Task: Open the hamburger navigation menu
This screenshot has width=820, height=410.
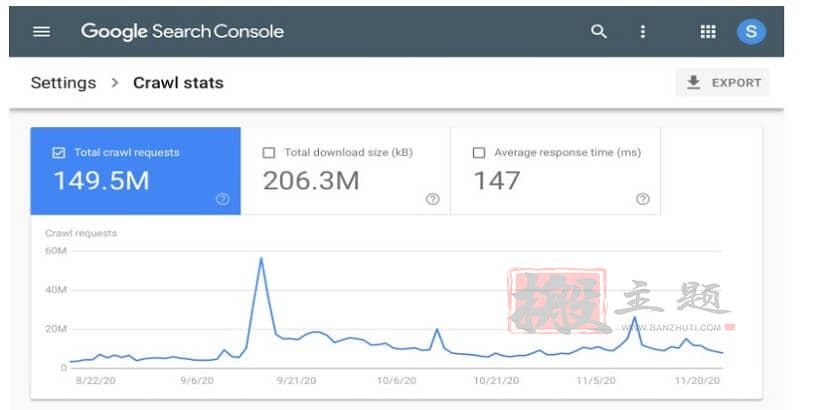Action: tap(42, 31)
